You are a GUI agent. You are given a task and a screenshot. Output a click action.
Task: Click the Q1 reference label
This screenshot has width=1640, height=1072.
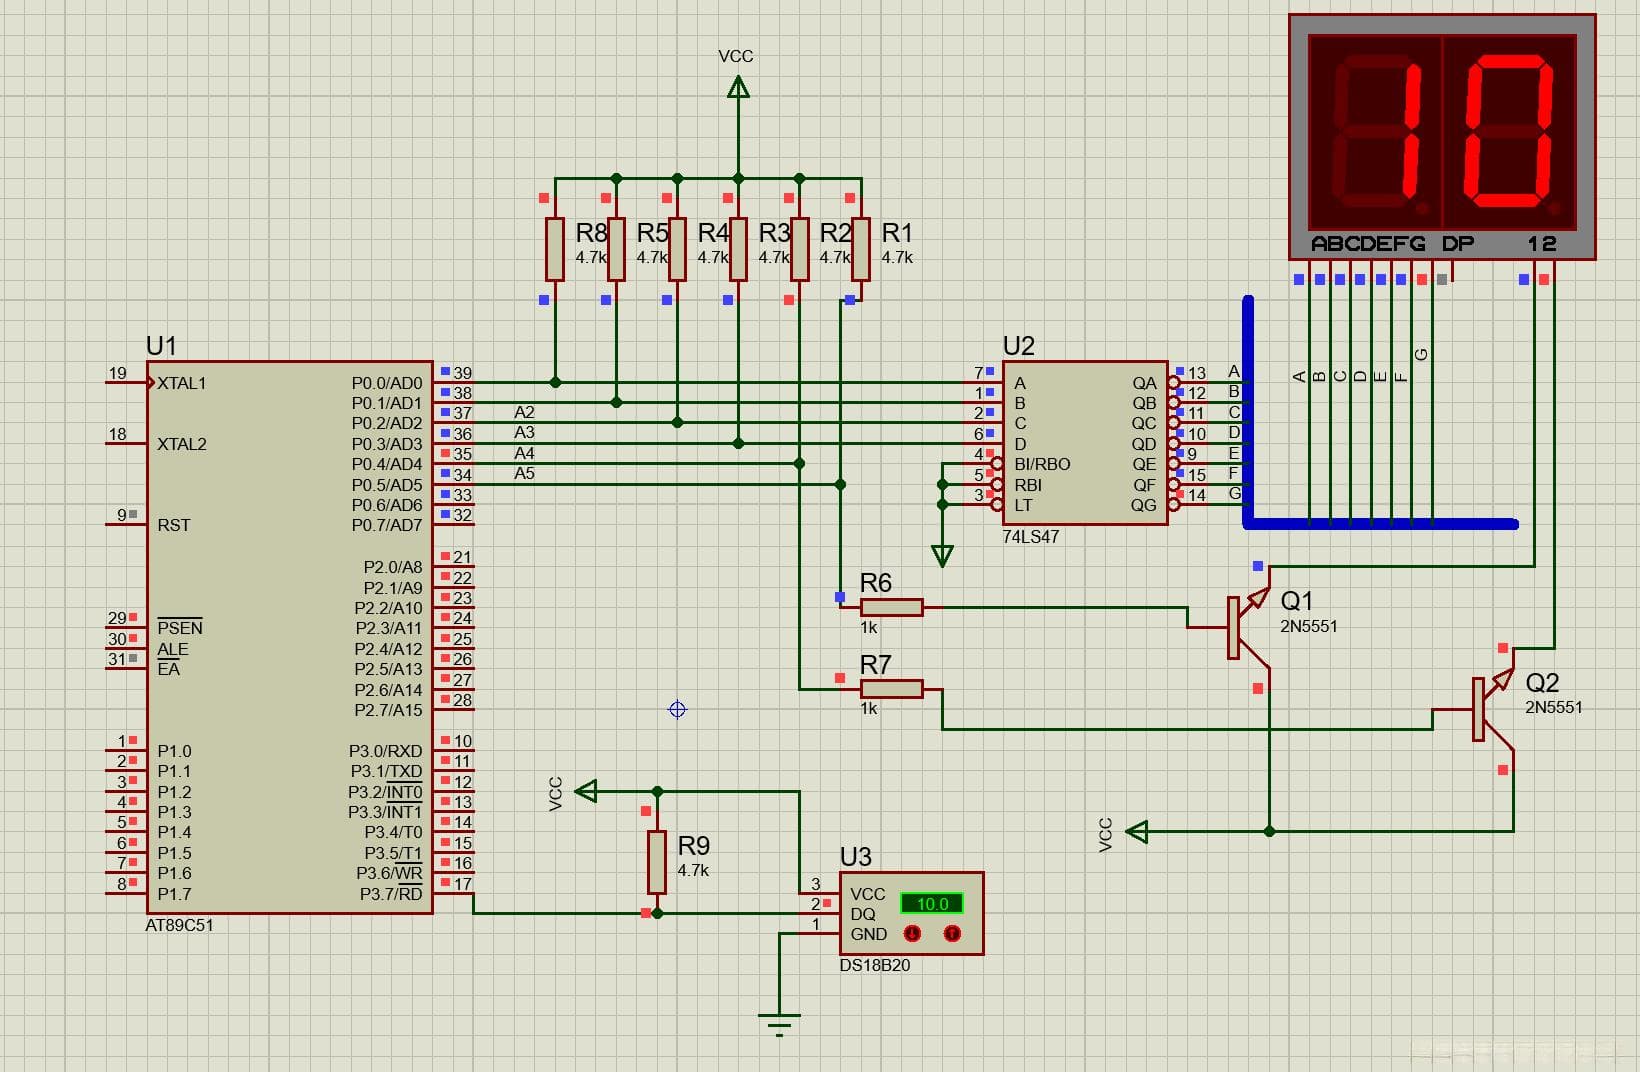pos(1296,601)
